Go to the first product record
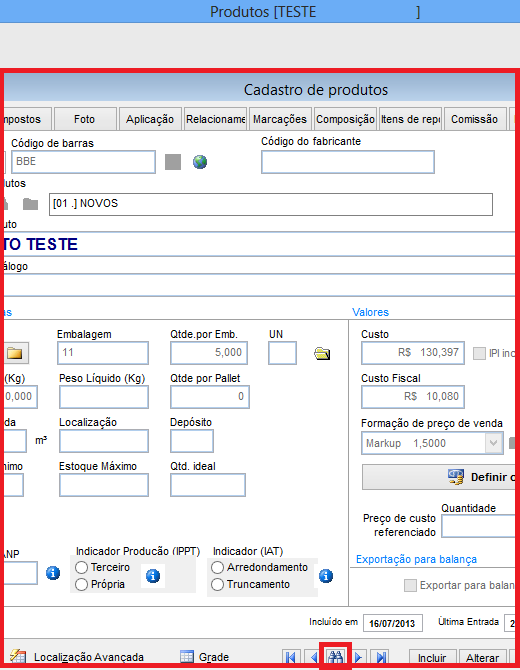 tap(291, 657)
